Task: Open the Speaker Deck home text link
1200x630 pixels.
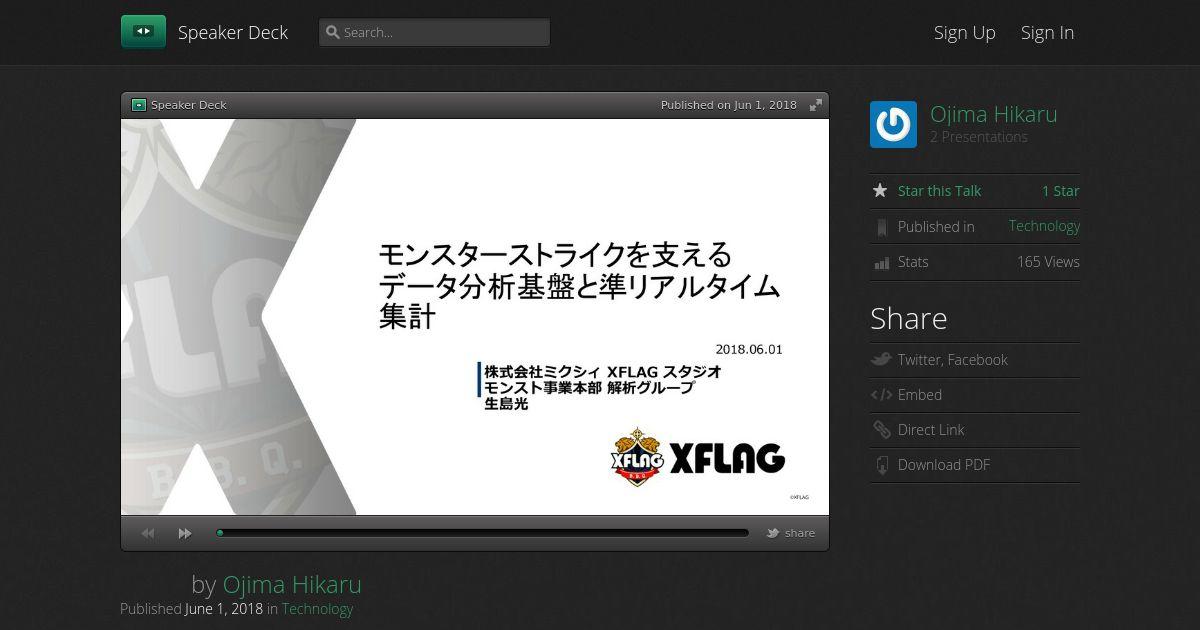Action: point(233,32)
